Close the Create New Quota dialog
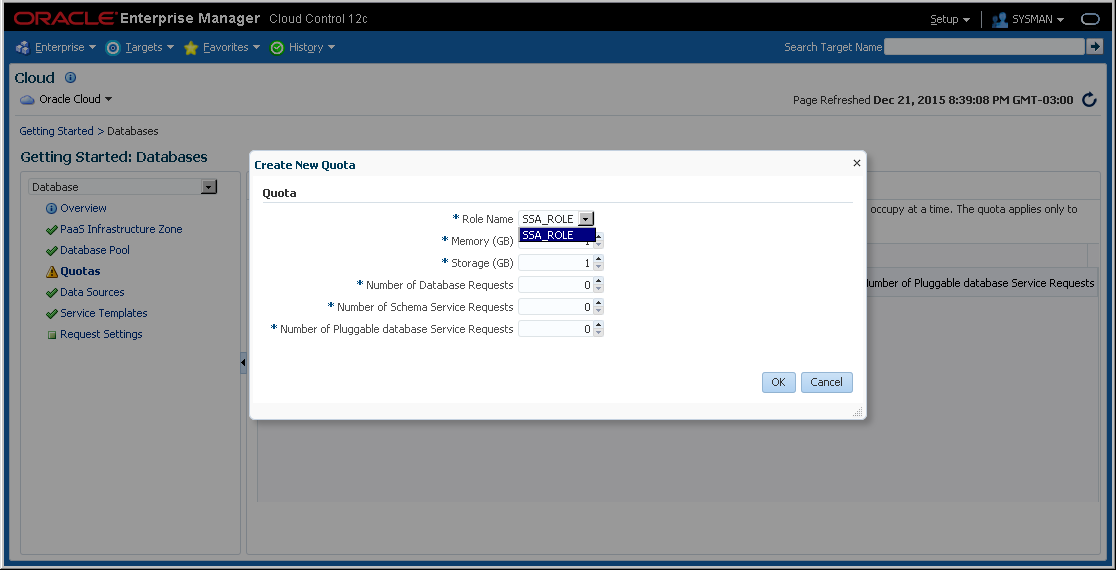Viewport: 1116px width, 571px height. click(856, 163)
